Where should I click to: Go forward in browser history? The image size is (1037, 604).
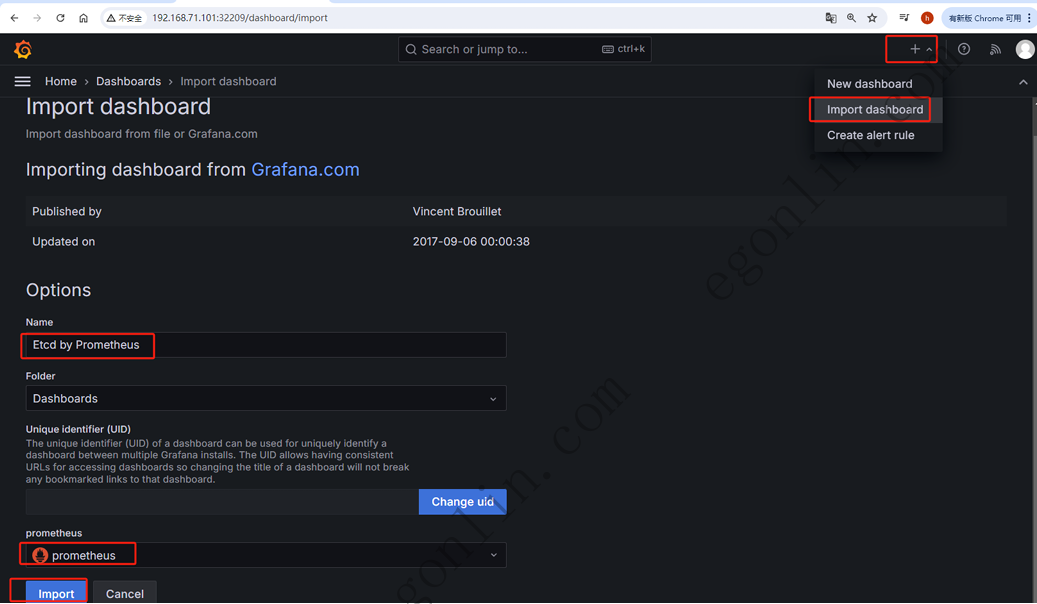click(37, 18)
